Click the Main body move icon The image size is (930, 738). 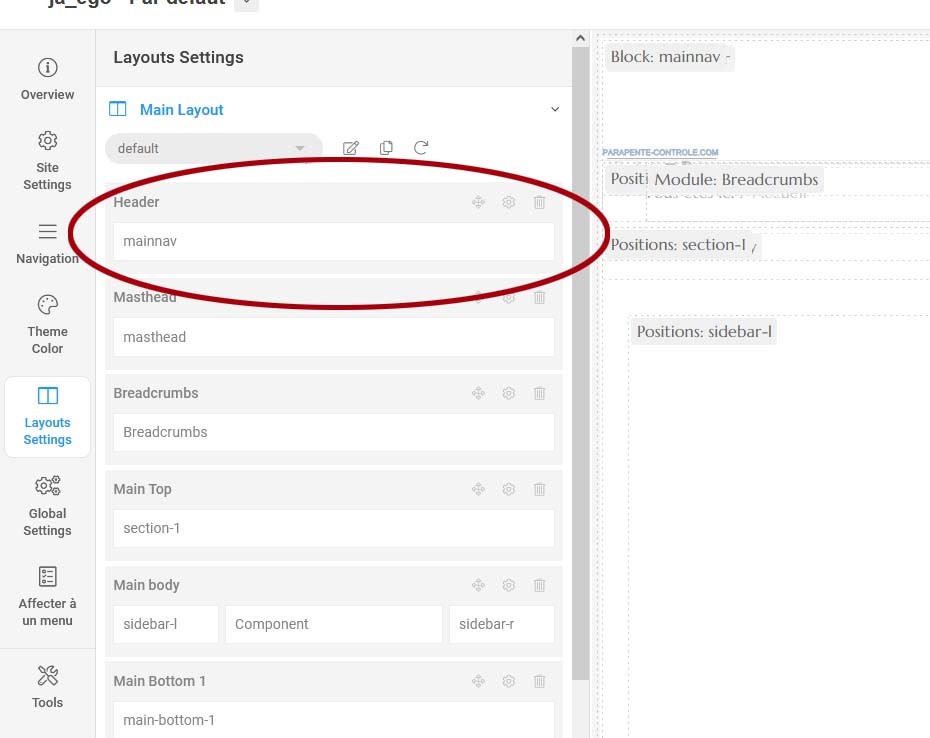(478, 586)
